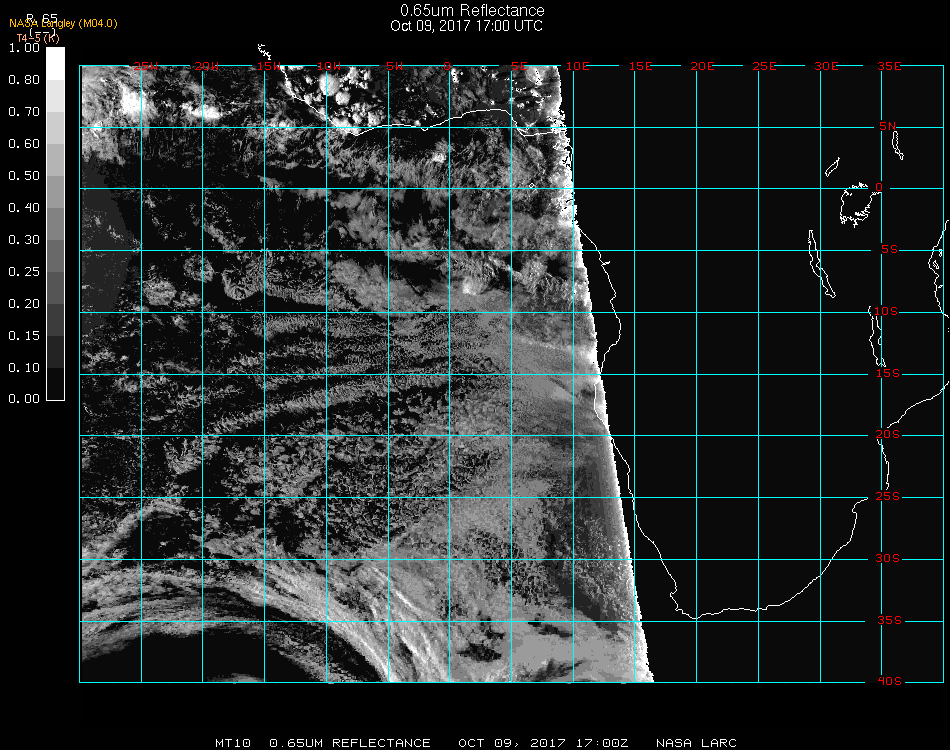The height and width of the screenshot is (750, 950).
Task: Click the 20S latitude label
Action: click(888, 435)
